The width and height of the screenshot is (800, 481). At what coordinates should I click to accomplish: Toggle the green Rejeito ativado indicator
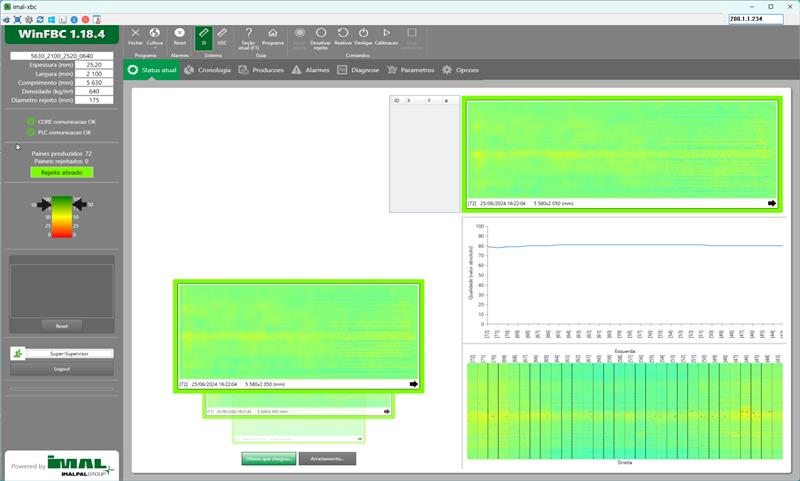click(x=62, y=172)
